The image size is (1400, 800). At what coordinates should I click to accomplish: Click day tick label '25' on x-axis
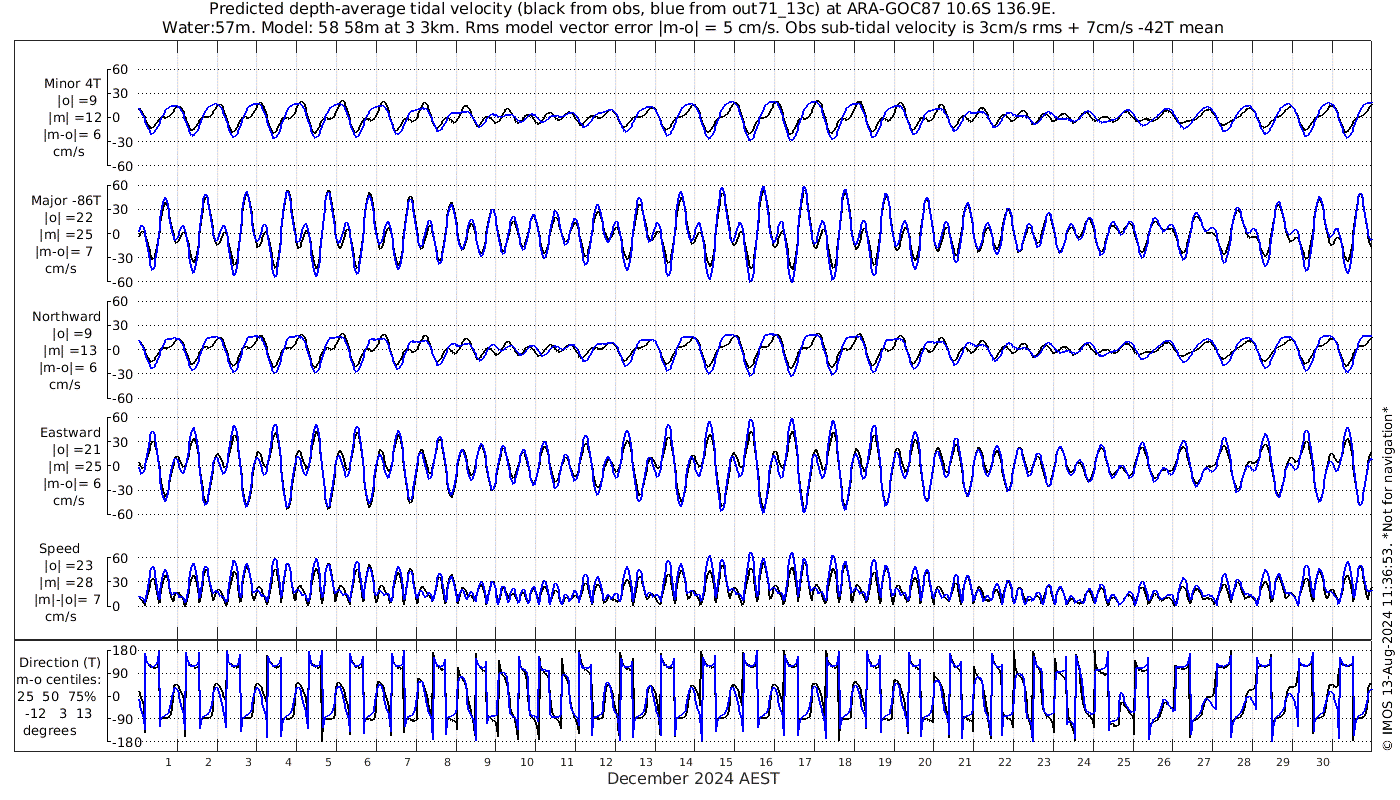(1124, 762)
